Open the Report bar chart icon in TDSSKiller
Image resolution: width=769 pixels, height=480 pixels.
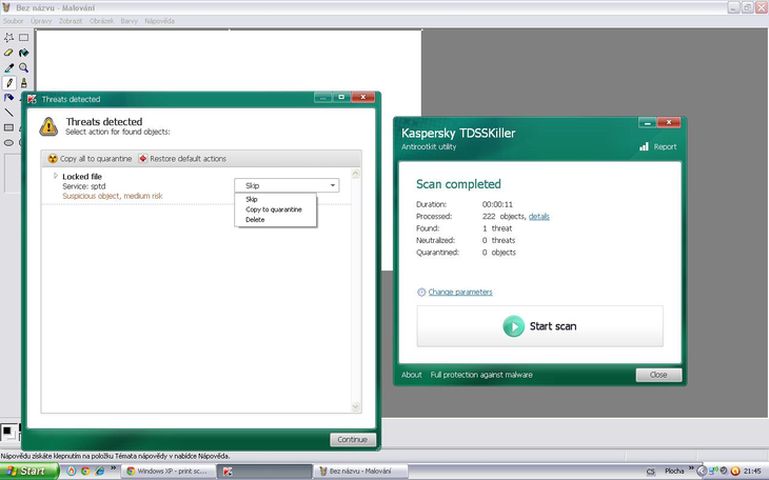[x=644, y=147]
